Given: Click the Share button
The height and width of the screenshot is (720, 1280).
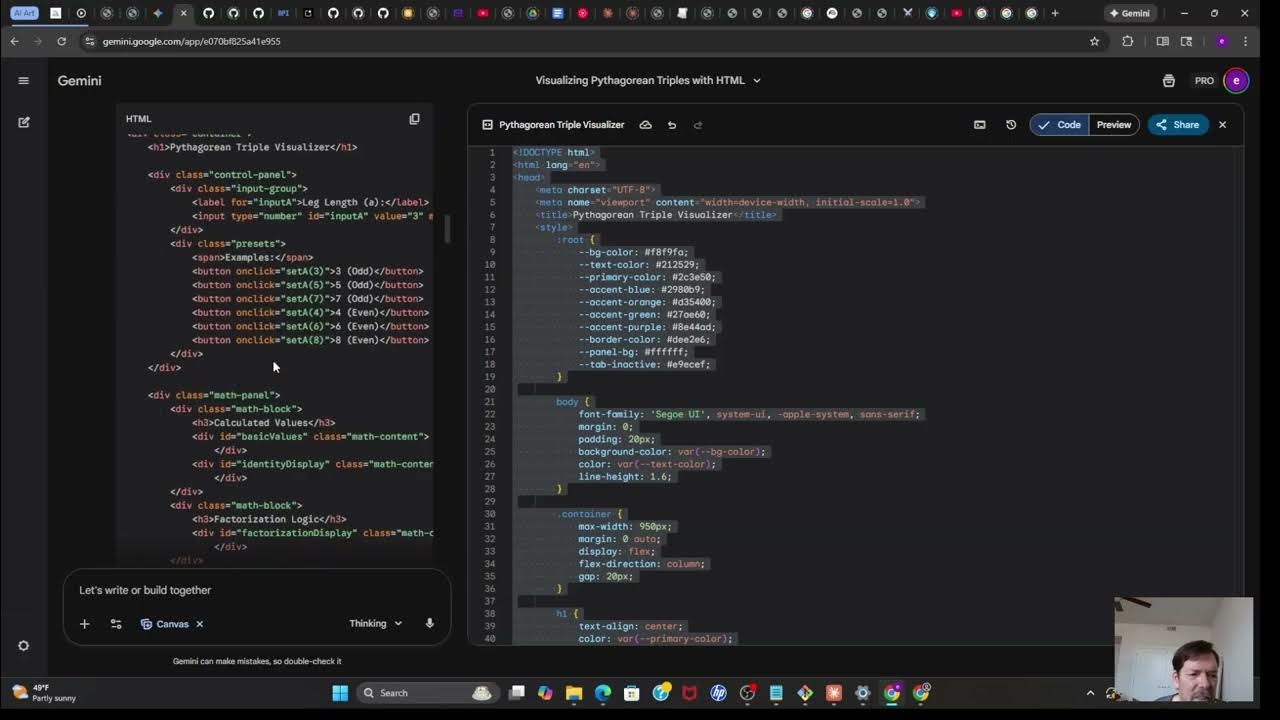Looking at the screenshot, I should [x=1178, y=124].
